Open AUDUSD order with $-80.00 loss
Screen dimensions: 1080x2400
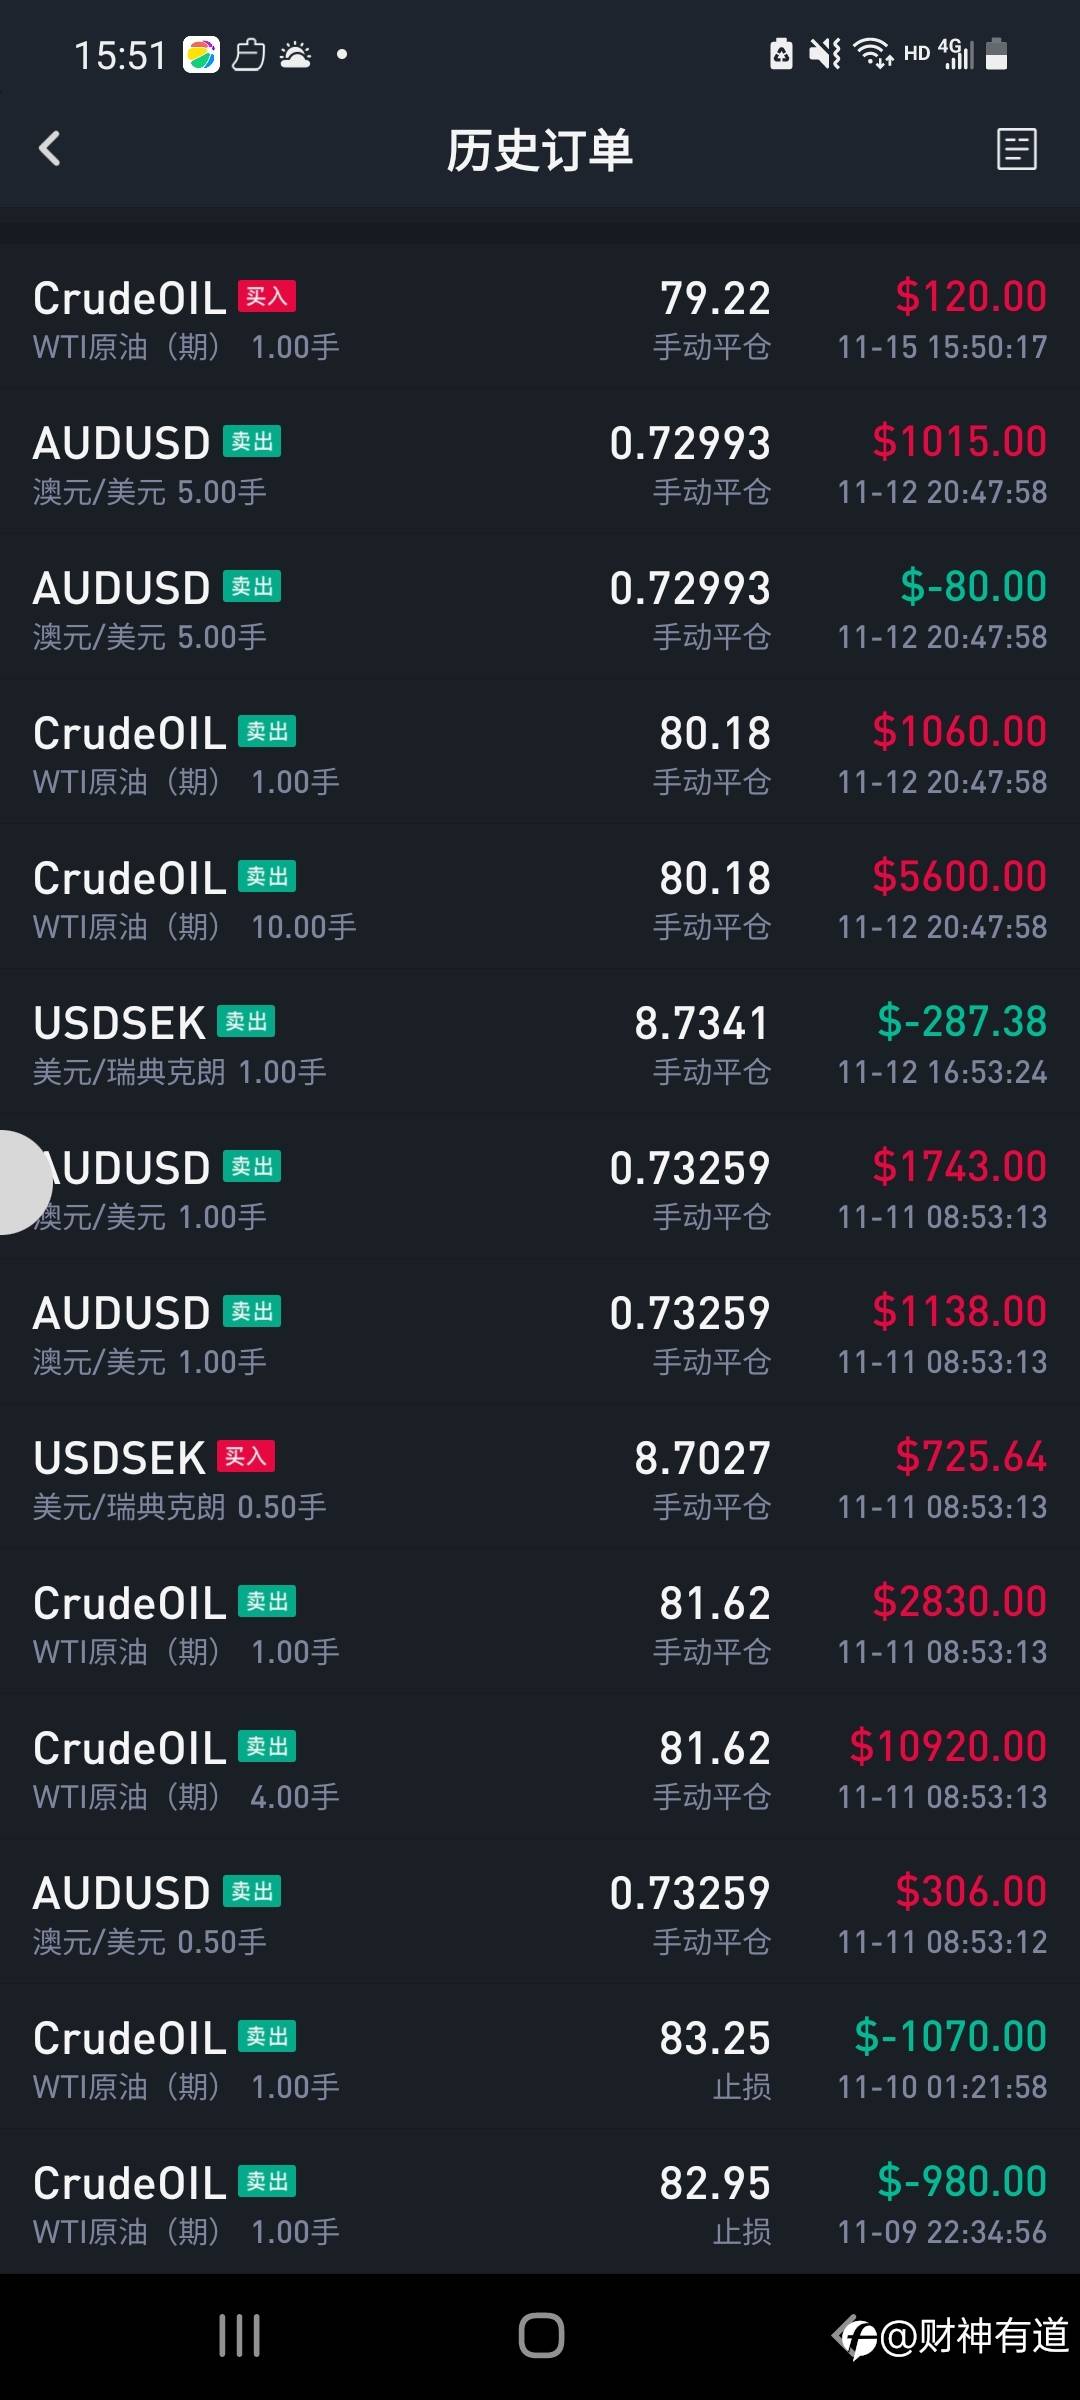tap(540, 609)
